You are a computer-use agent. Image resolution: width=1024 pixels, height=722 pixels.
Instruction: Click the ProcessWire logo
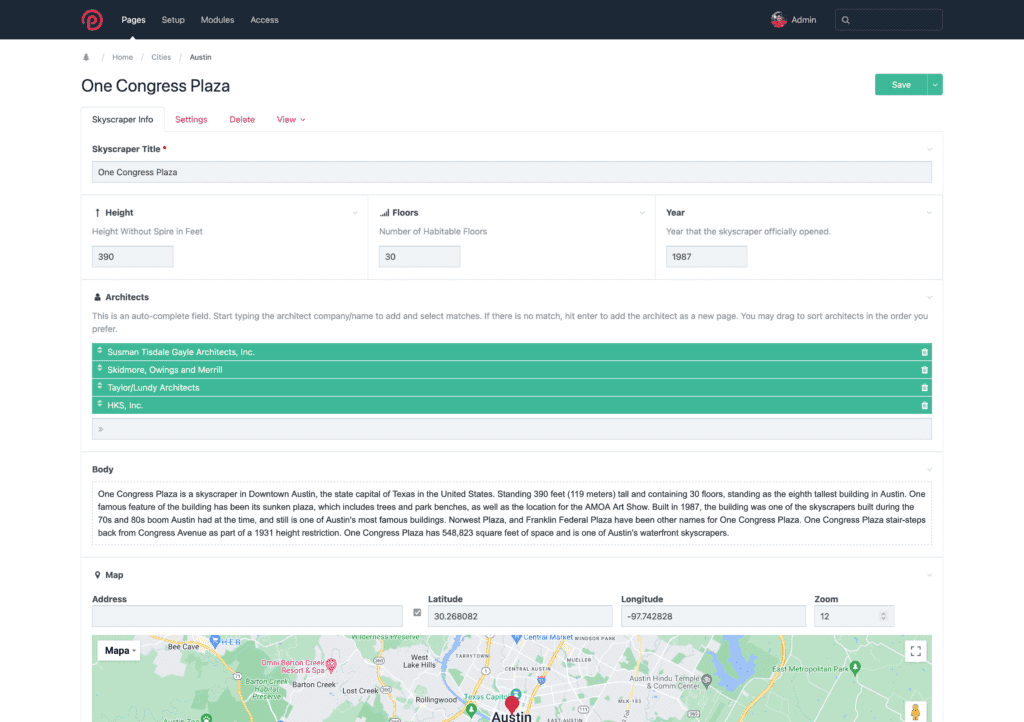[x=92, y=20]
